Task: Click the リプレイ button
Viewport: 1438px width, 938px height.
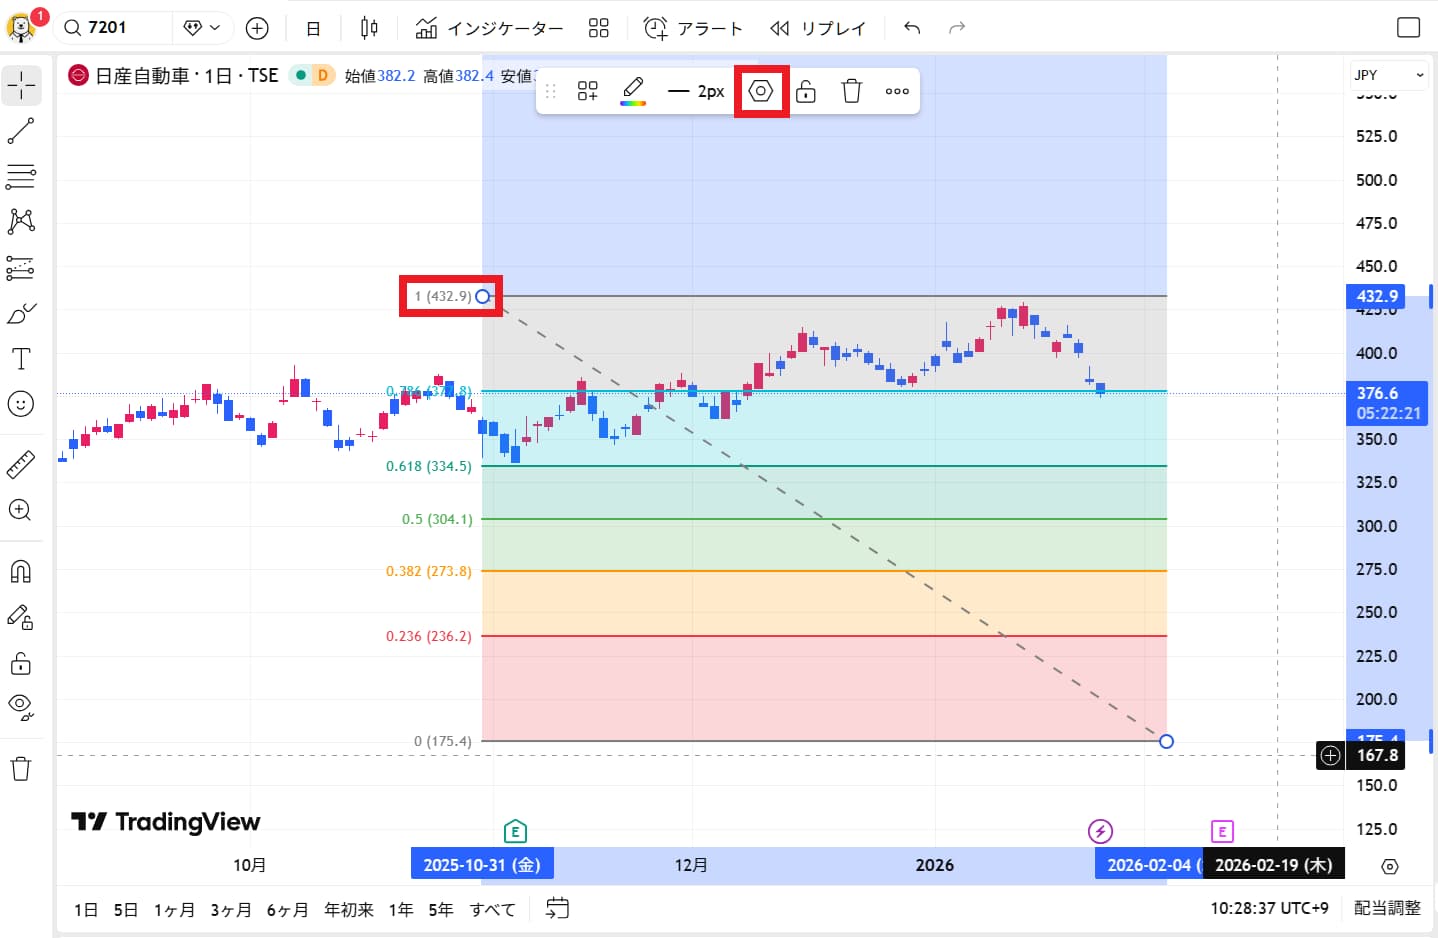Action: coord(818,28)
